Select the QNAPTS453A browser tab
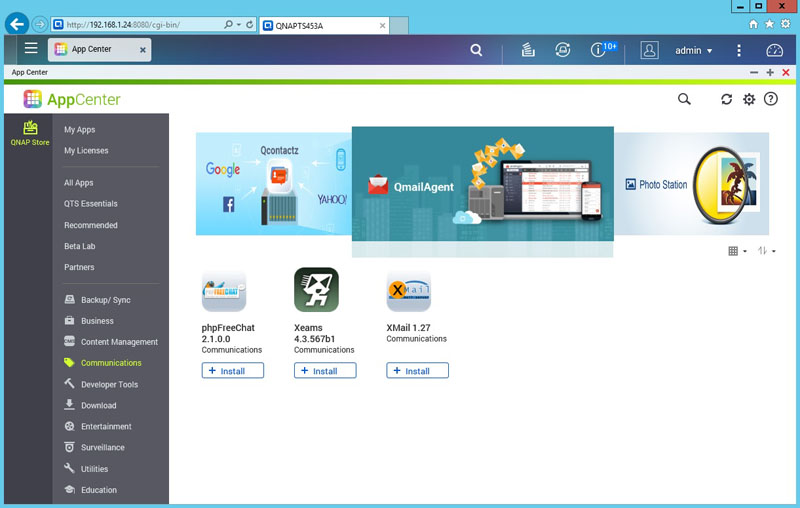 (324, 26)
